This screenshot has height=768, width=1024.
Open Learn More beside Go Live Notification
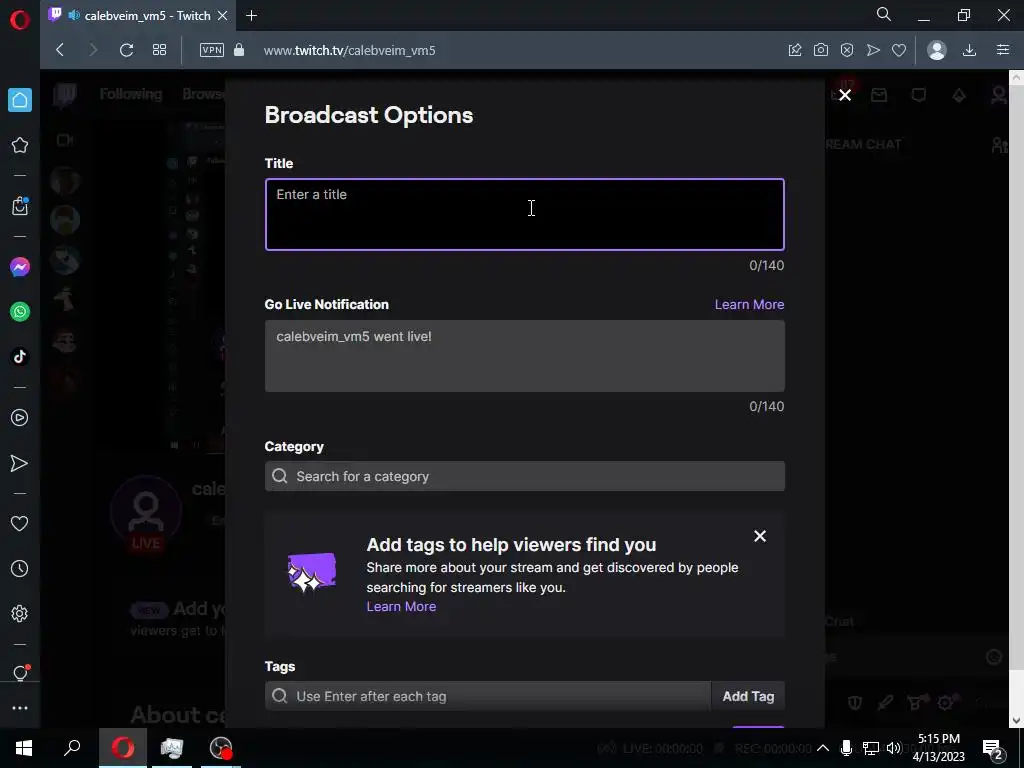[749, 304]
